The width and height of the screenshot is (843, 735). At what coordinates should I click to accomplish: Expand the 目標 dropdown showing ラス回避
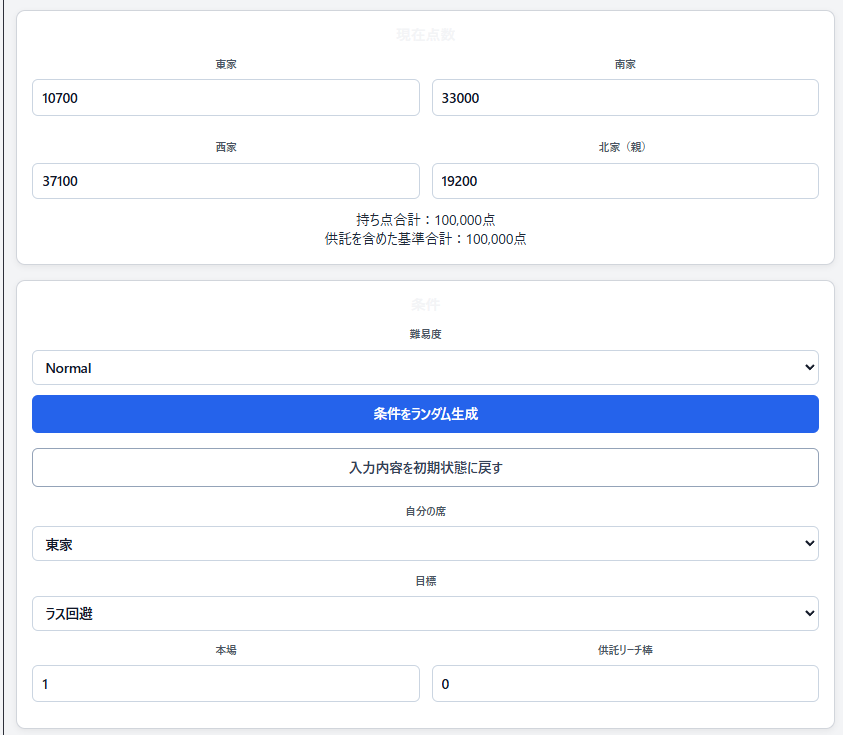425,613
